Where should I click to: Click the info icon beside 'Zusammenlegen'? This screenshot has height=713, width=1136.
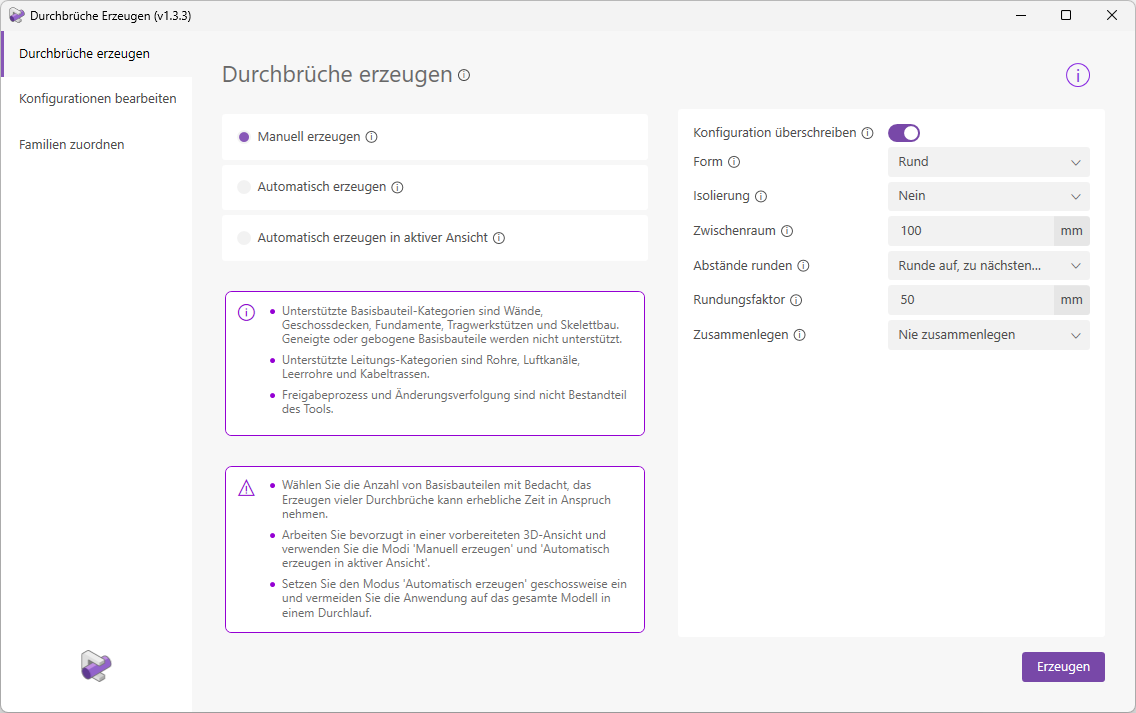coord(798,335)
